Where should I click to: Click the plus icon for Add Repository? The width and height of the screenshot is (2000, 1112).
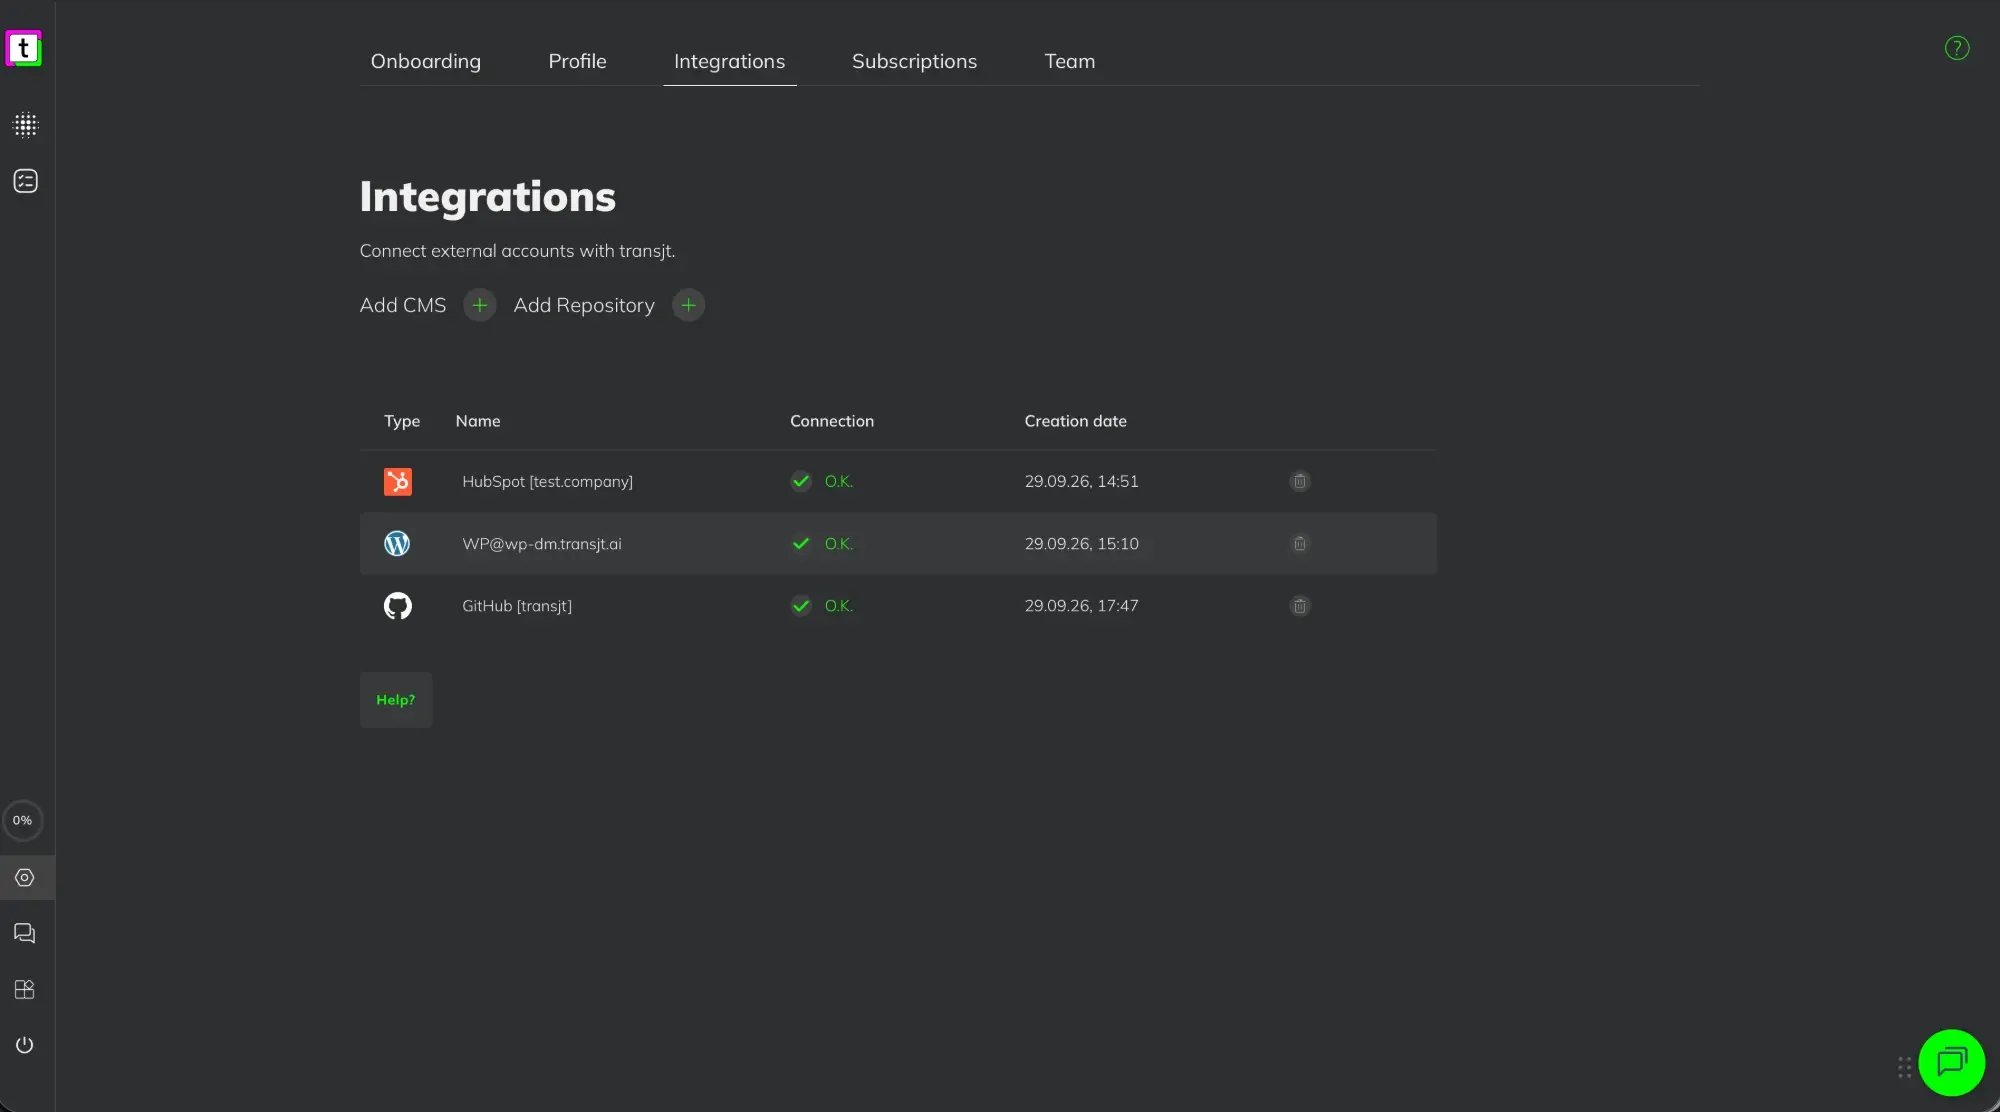coord(688,305)
